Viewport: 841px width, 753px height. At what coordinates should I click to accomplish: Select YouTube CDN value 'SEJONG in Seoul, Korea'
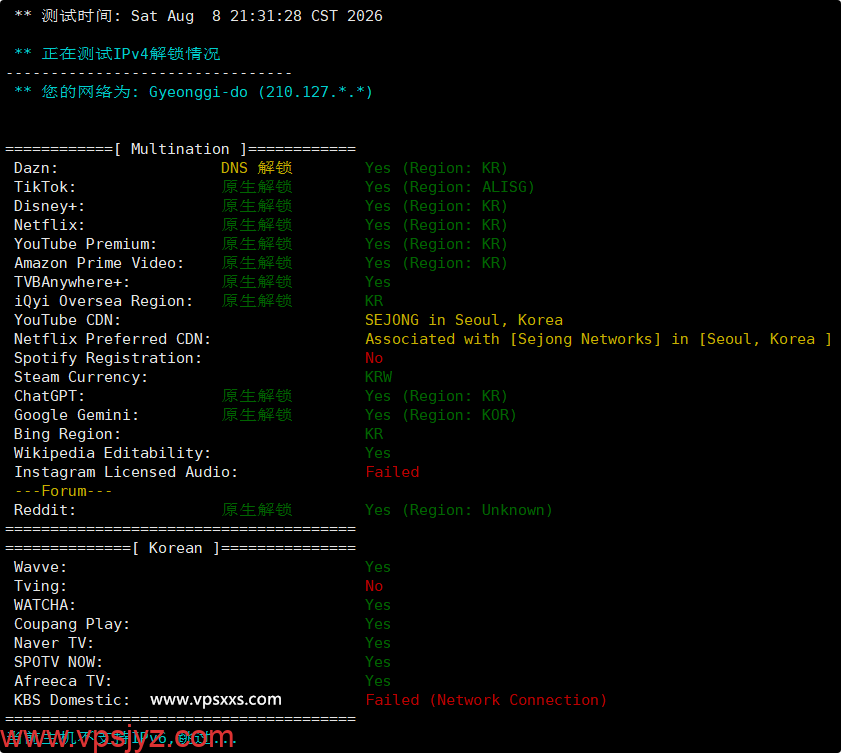pos(463,320)
